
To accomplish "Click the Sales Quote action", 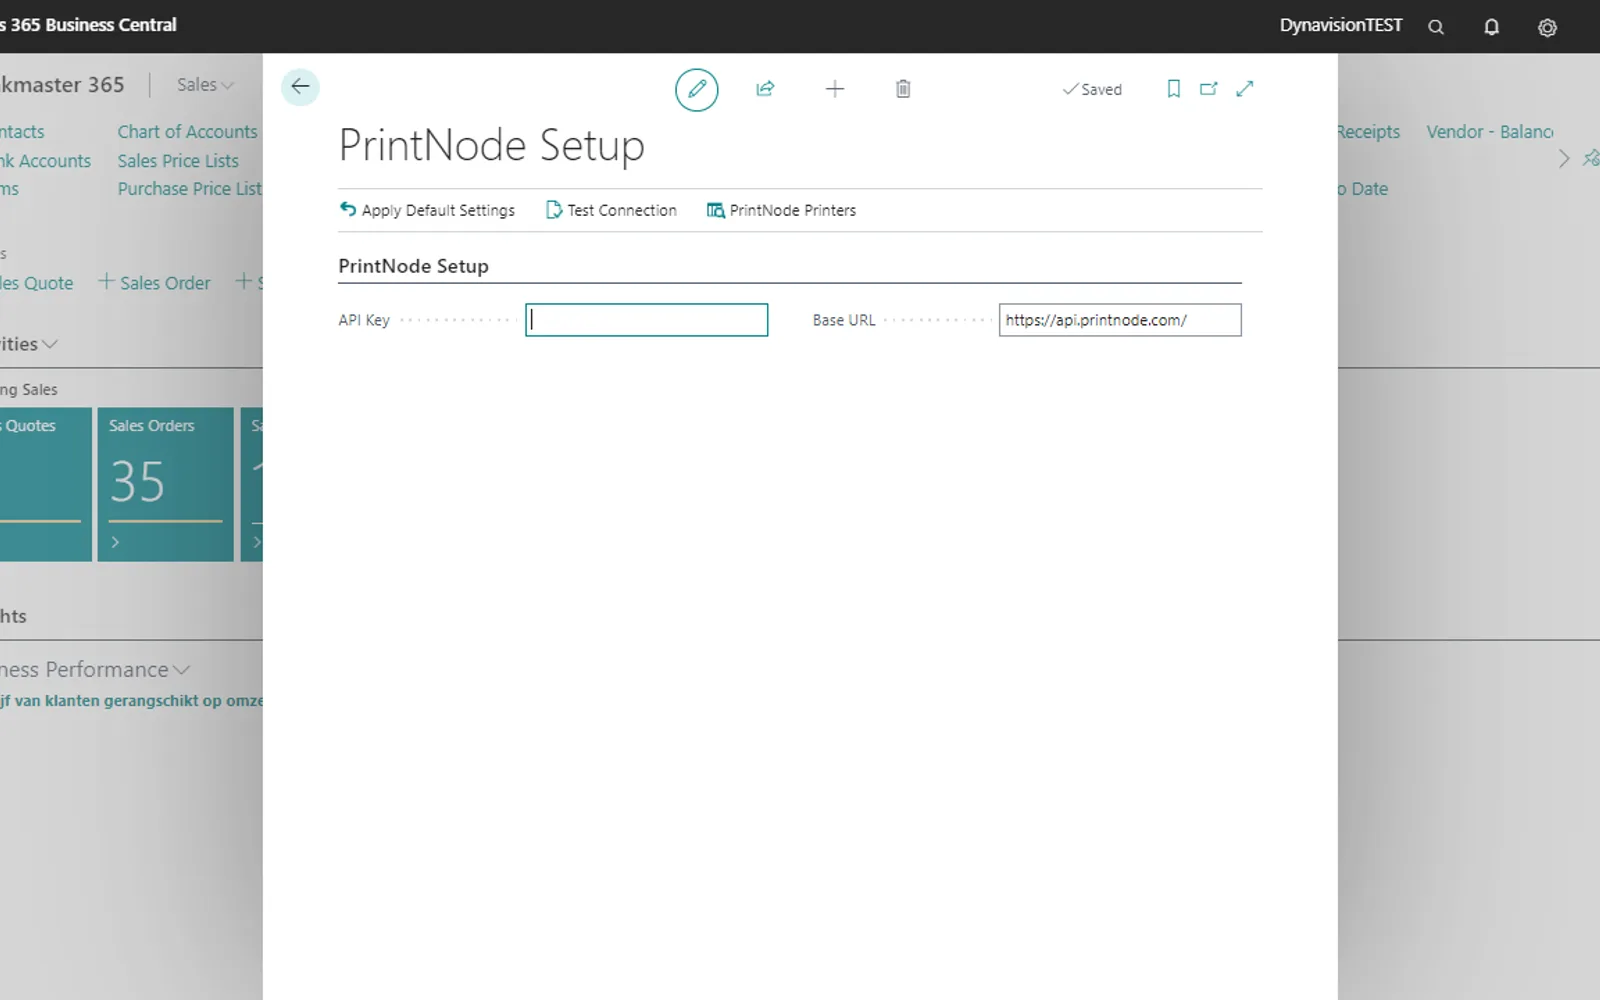I will (x=37, y=283).
